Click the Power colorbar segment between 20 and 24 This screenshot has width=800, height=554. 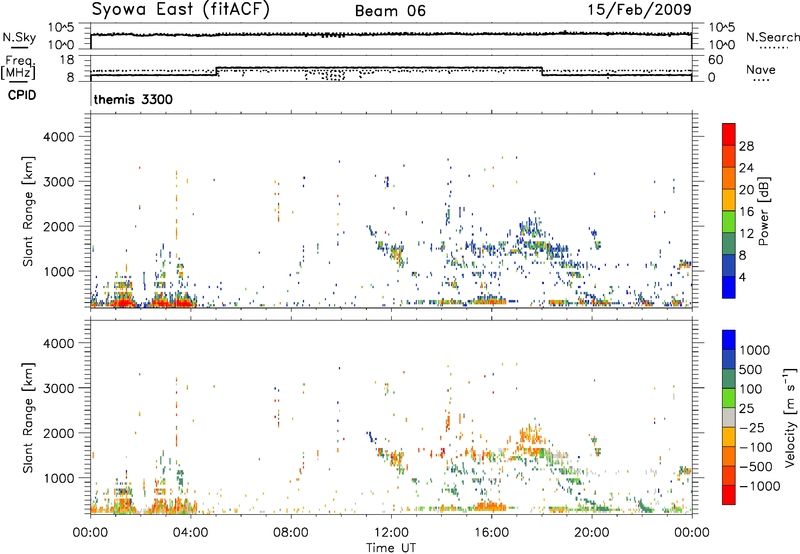pyautogui.click(x=729, y=178)
